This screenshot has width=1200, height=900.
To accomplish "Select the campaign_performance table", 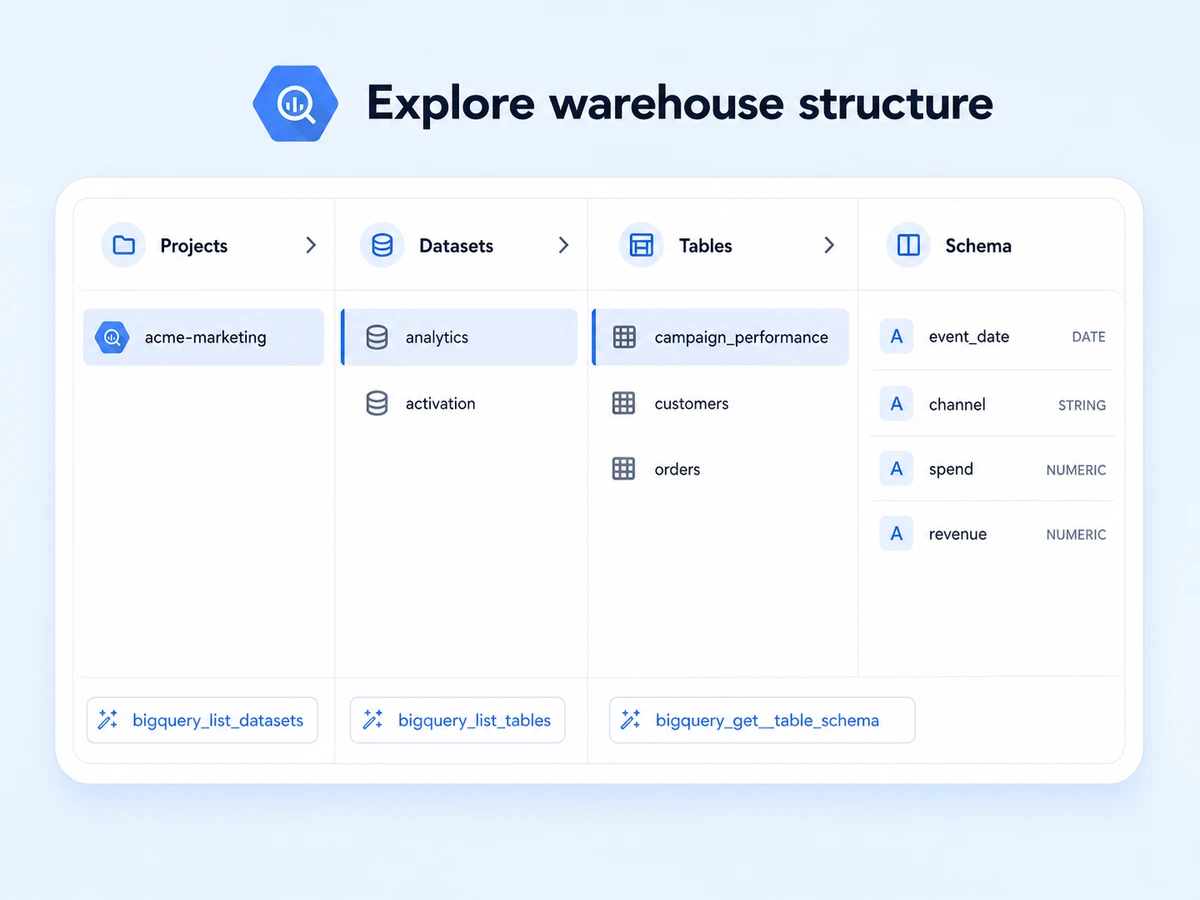I will tap(720, 337).
